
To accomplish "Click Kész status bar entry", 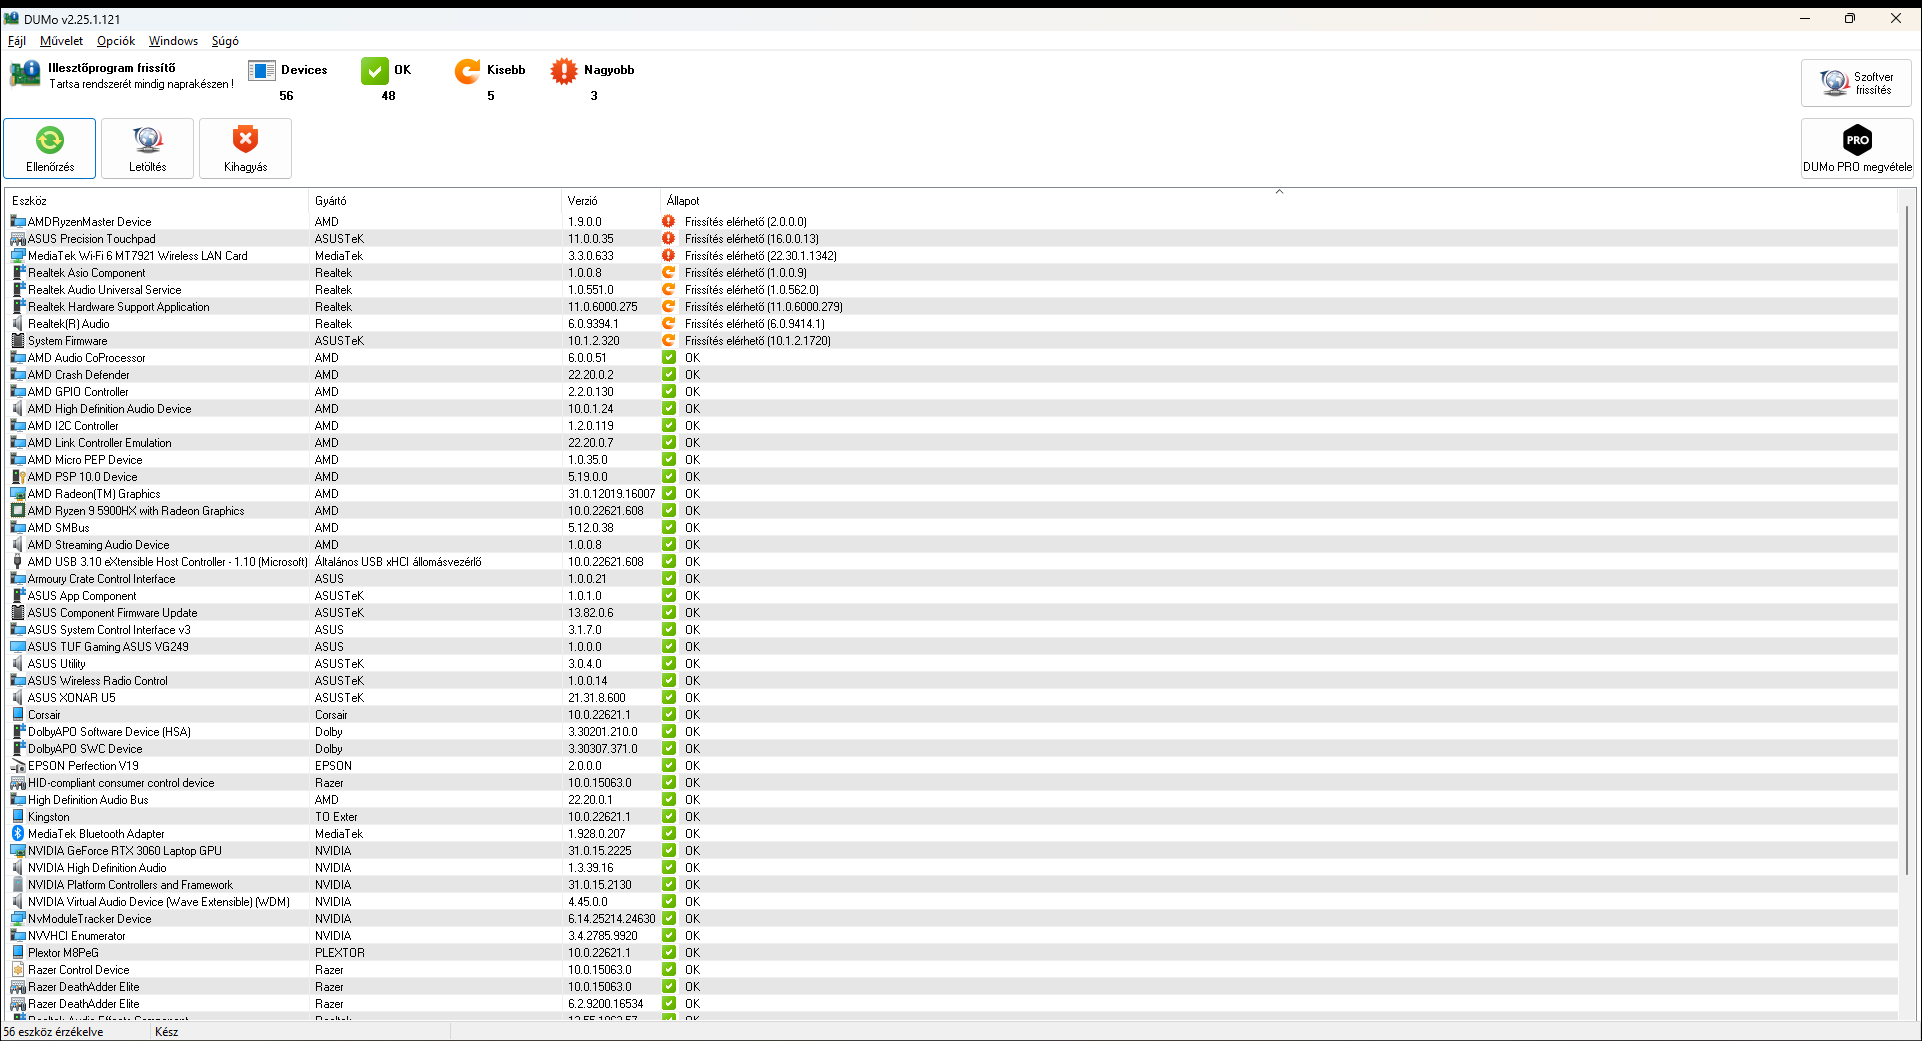I will coord(166,1032).
